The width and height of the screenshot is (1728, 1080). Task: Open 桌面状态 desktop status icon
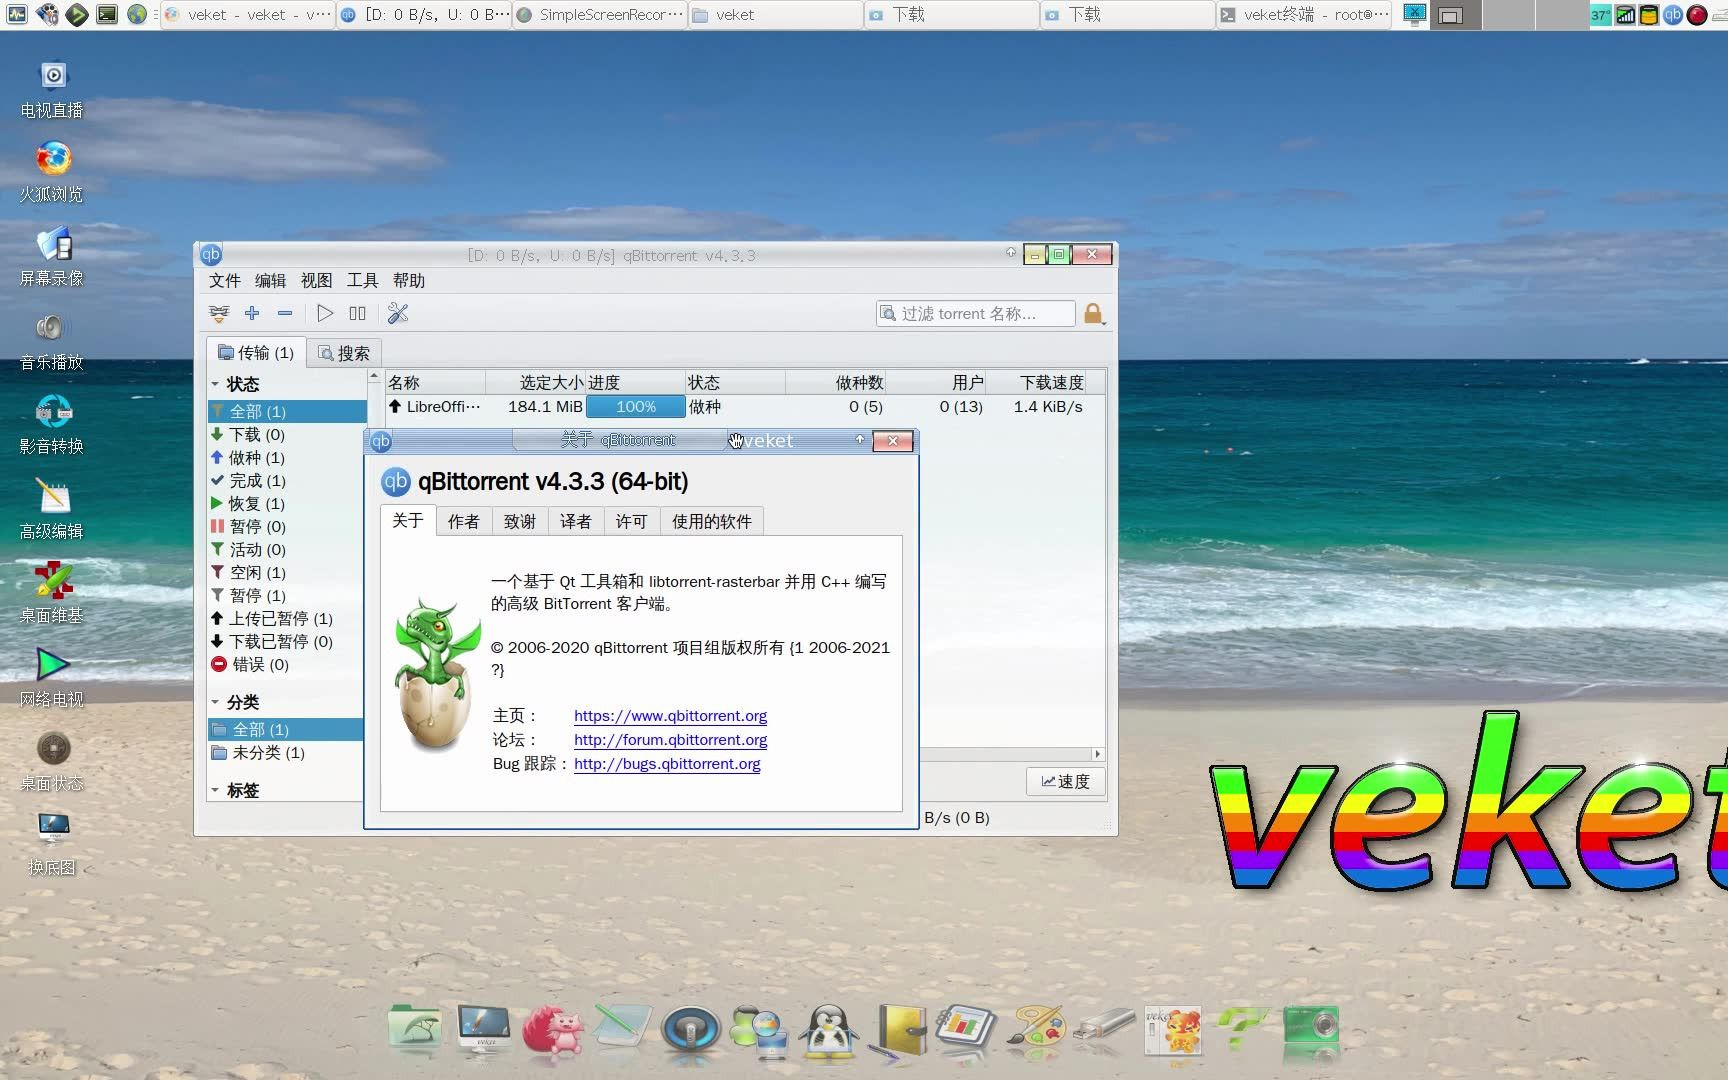pos(52,762)
